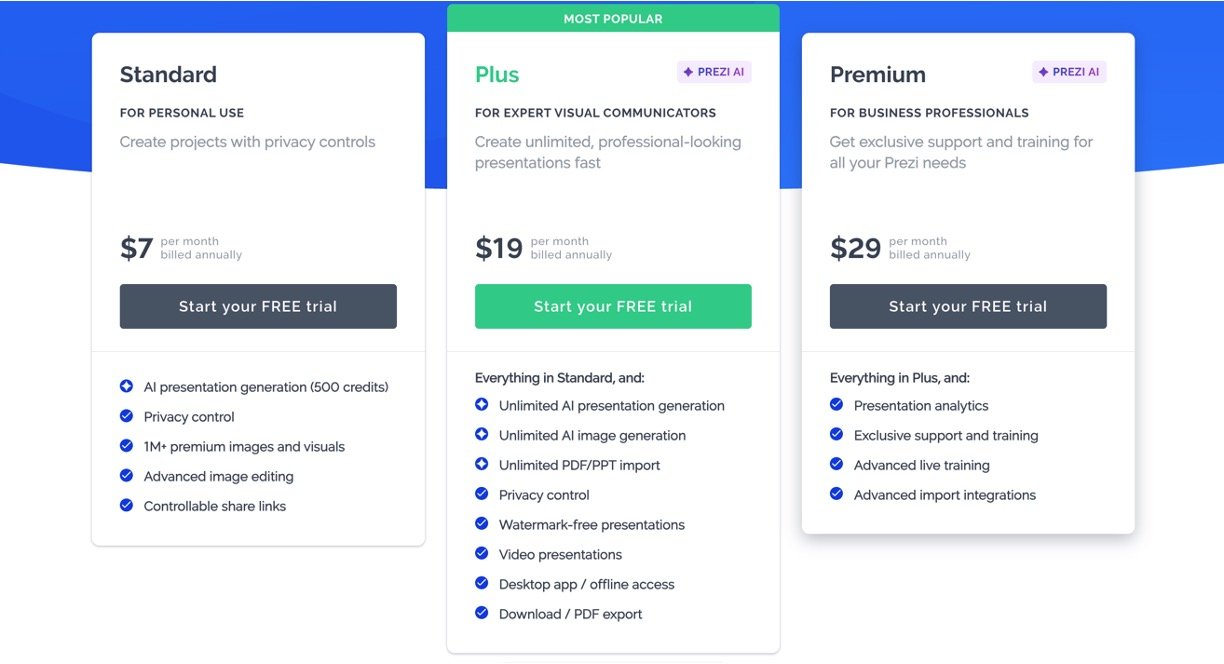Start the free trial for Plus plan
The height and width of the screenshot is (664, 1224).
613,306
